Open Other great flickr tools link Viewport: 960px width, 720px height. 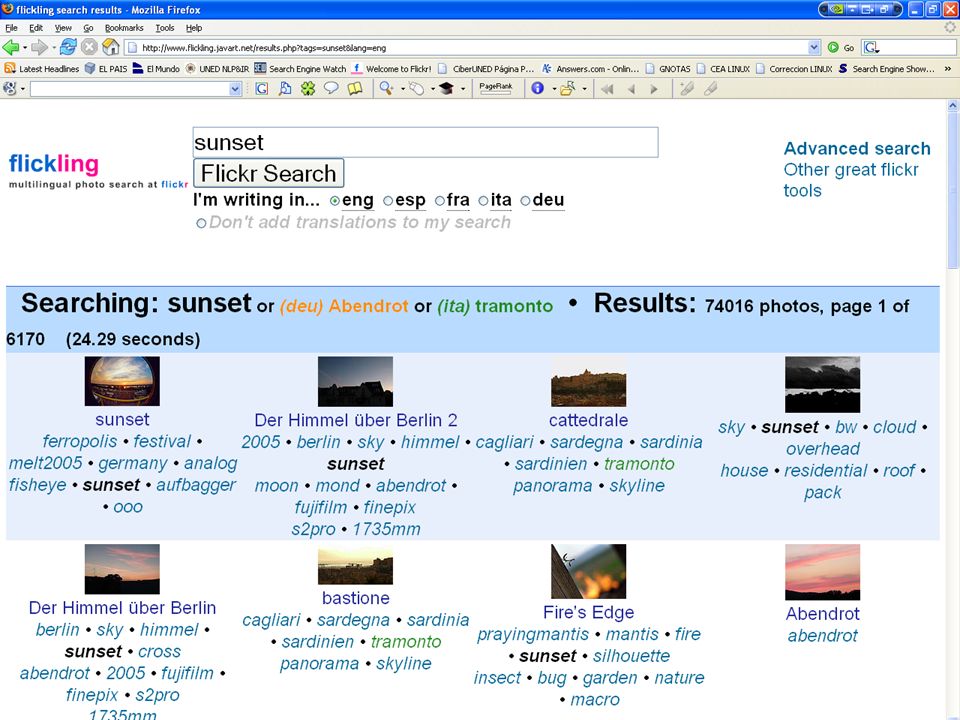(x=851, y=180)
